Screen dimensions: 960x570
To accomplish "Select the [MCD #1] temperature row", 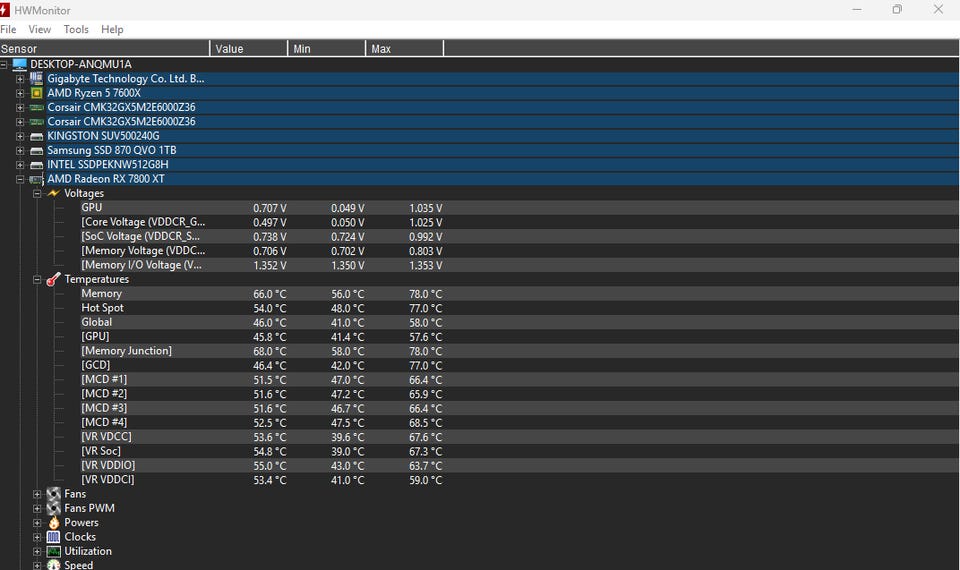I will tap(104, 380).
